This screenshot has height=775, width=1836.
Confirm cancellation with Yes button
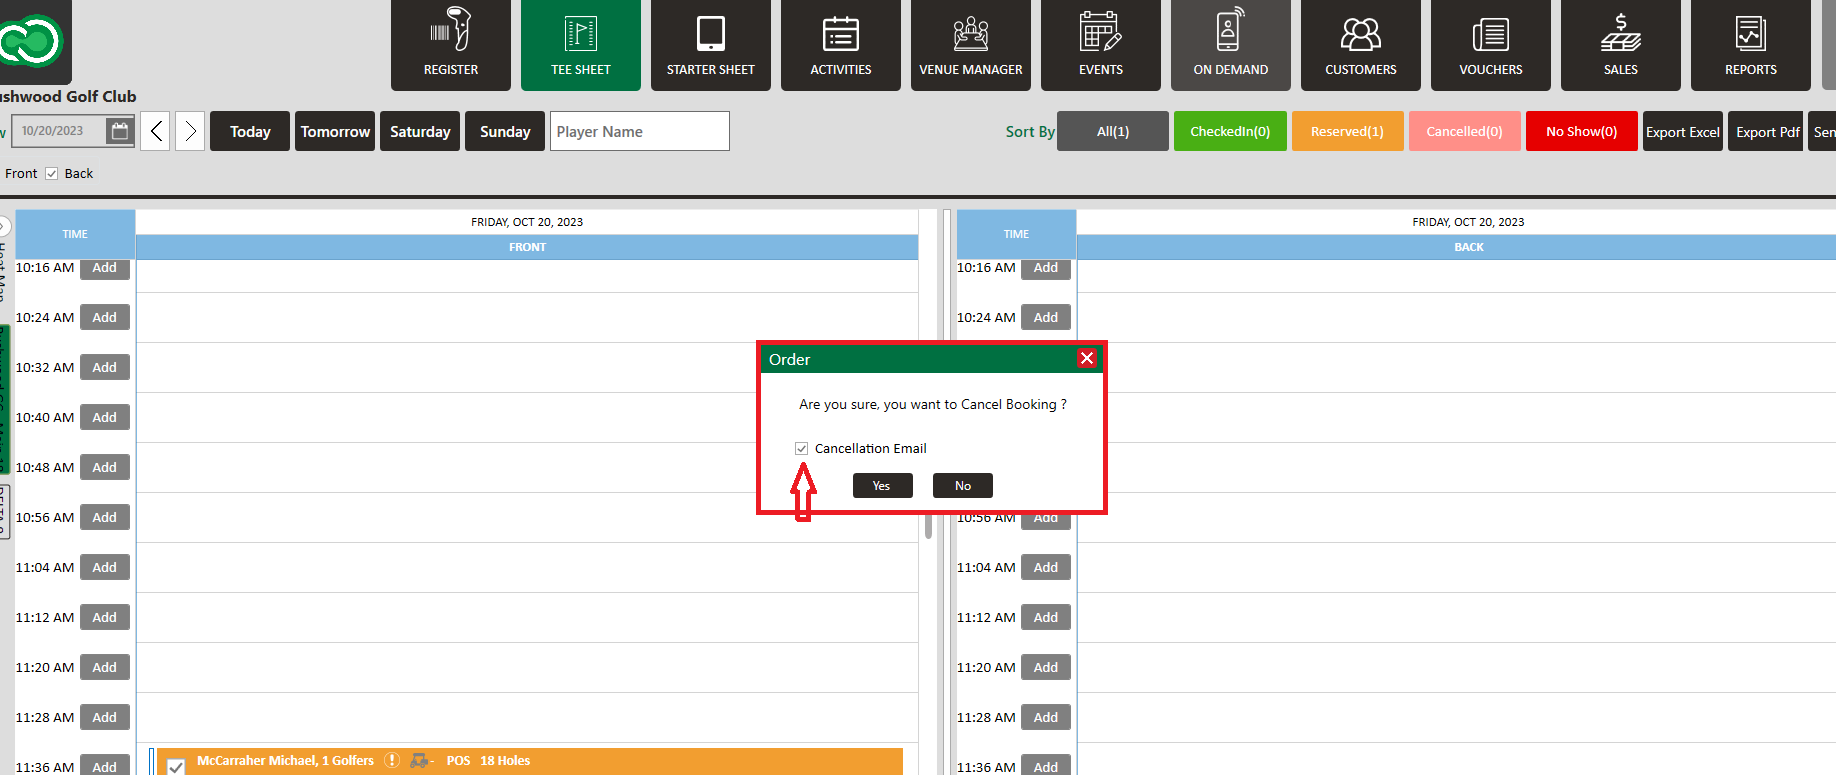pyautogui.click(x=883, y=485)
